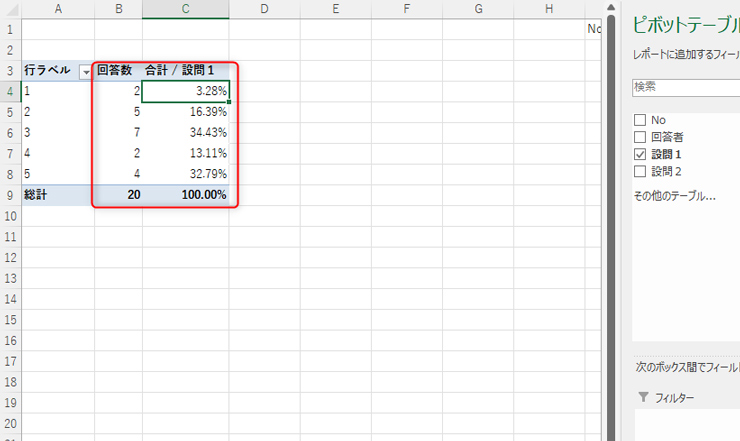Select column C header

tap(185, 9)
